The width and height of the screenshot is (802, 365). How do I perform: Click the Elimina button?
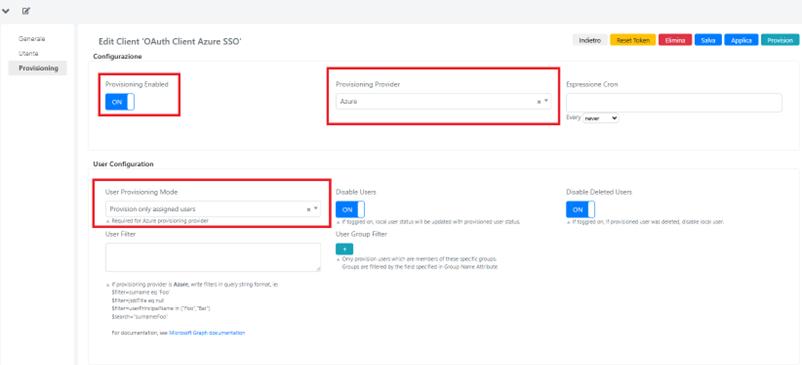[675, 40]
